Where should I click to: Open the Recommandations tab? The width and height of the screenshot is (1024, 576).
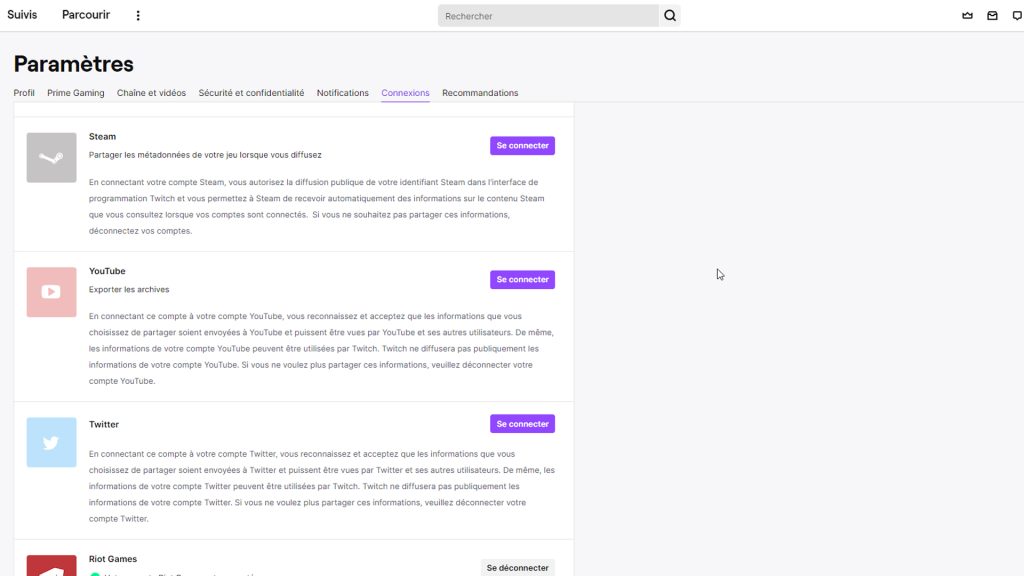click(x=480, y=92)
